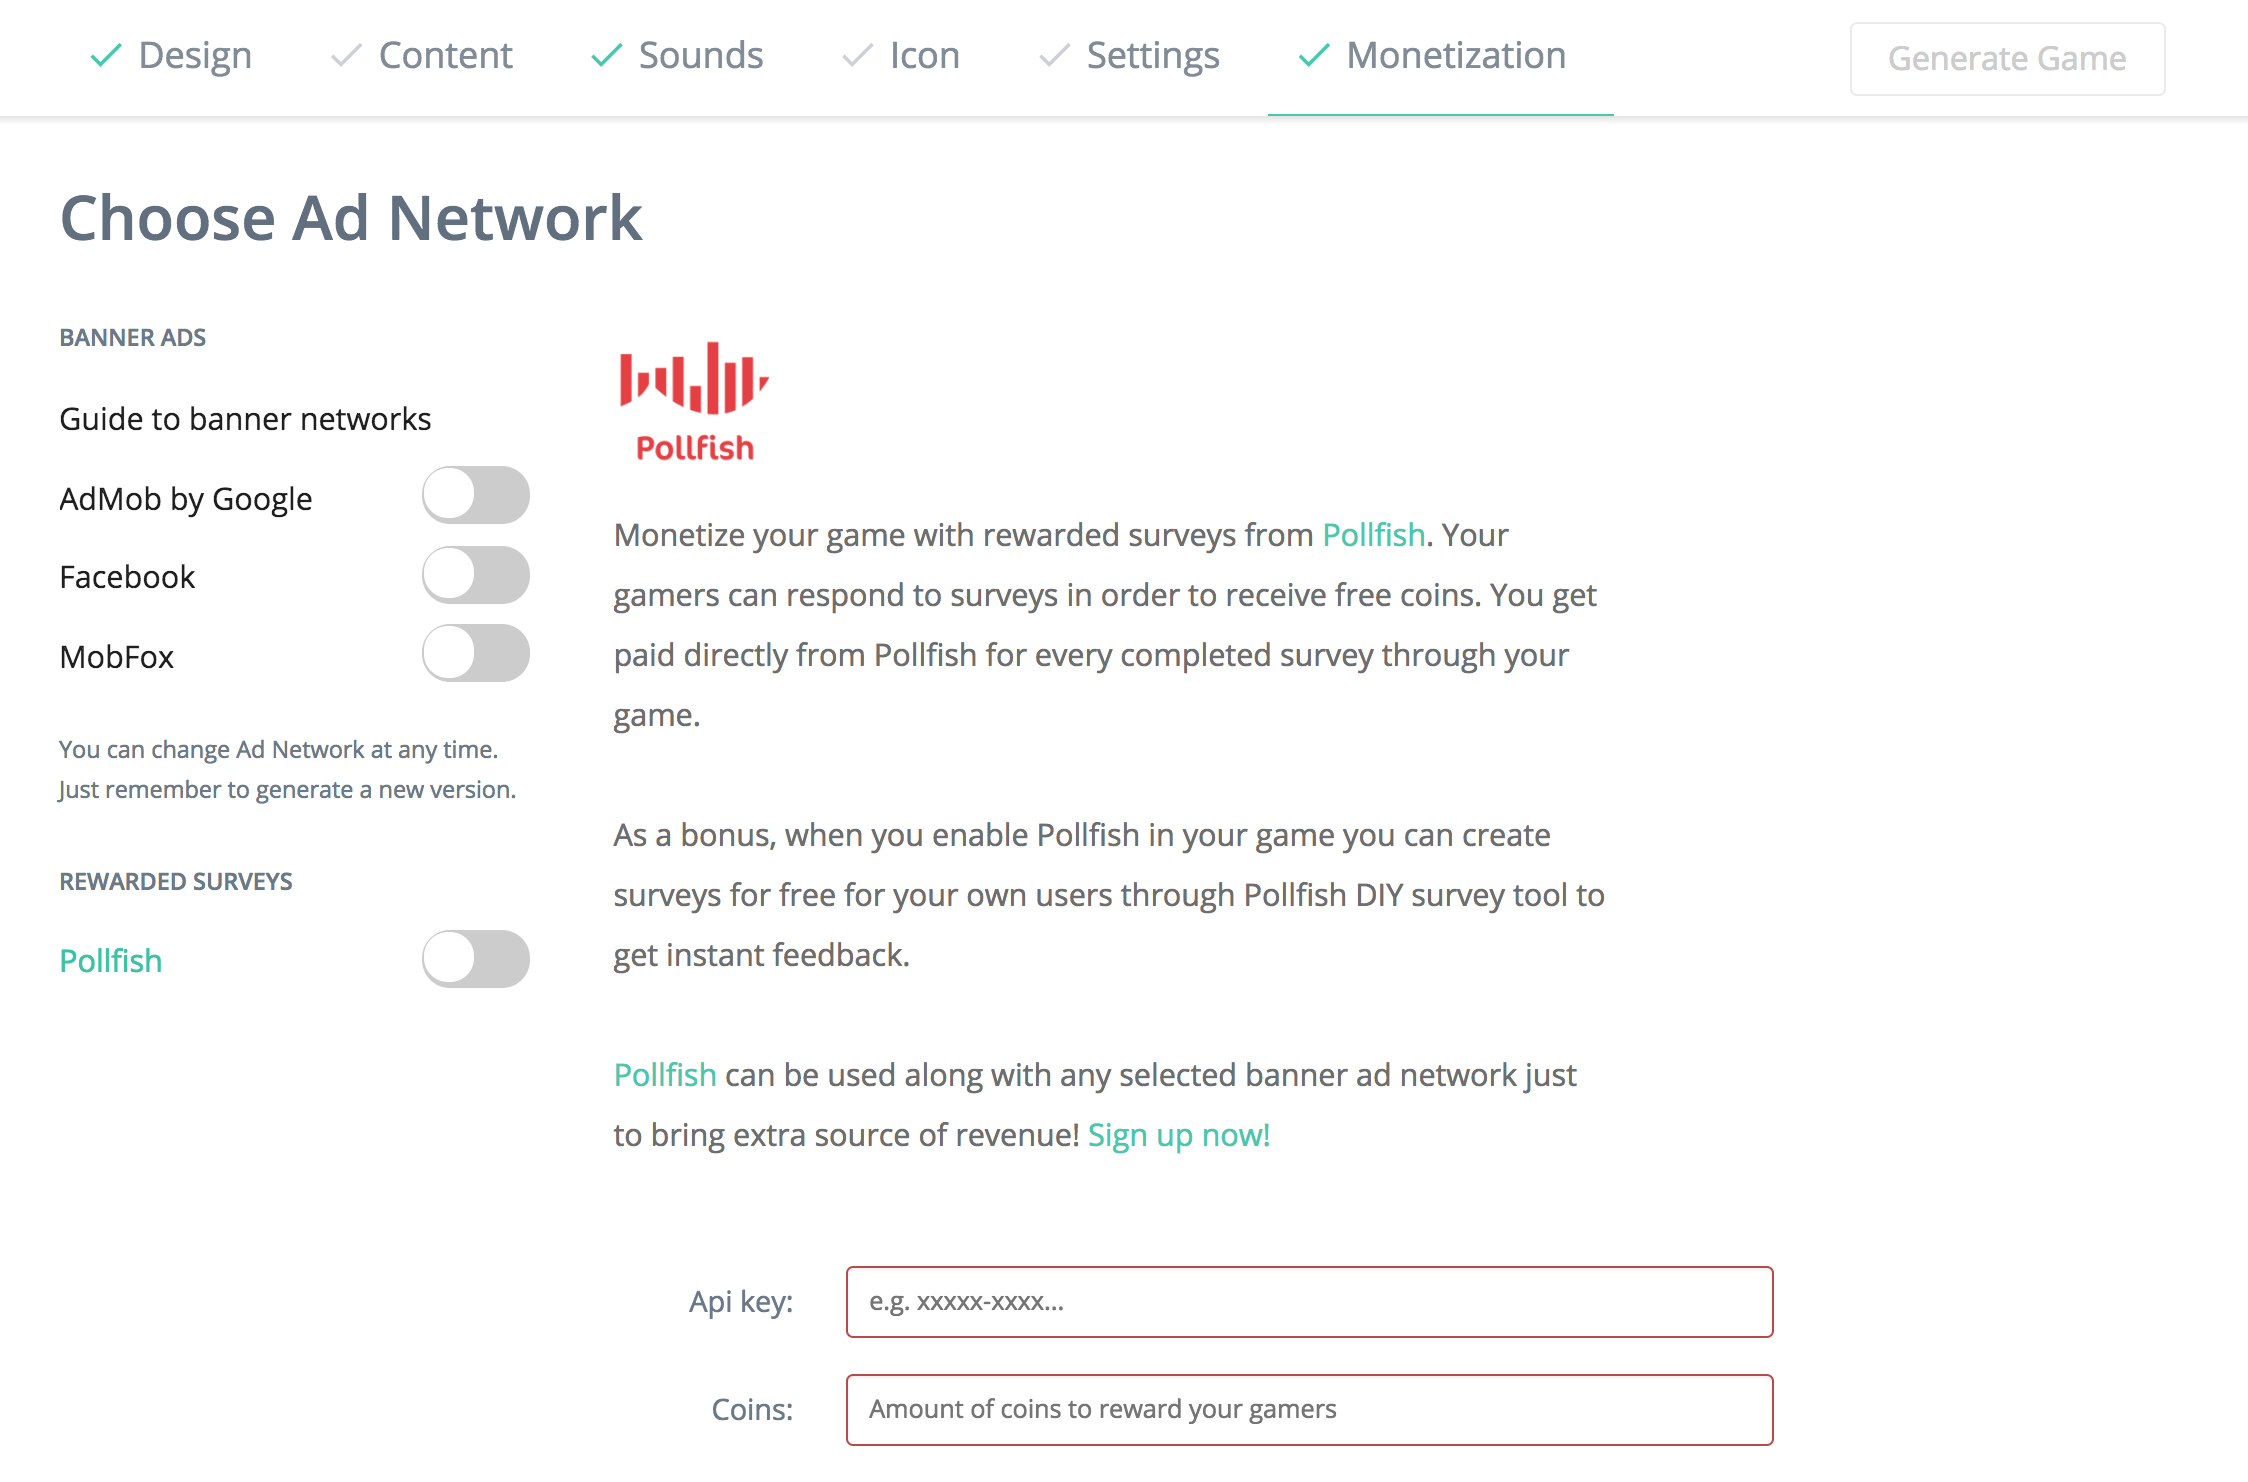This screenshot has height=1482, width=2248.
Task: Click the Monetization tab checkmark icon
Action: coord(1314,56)
